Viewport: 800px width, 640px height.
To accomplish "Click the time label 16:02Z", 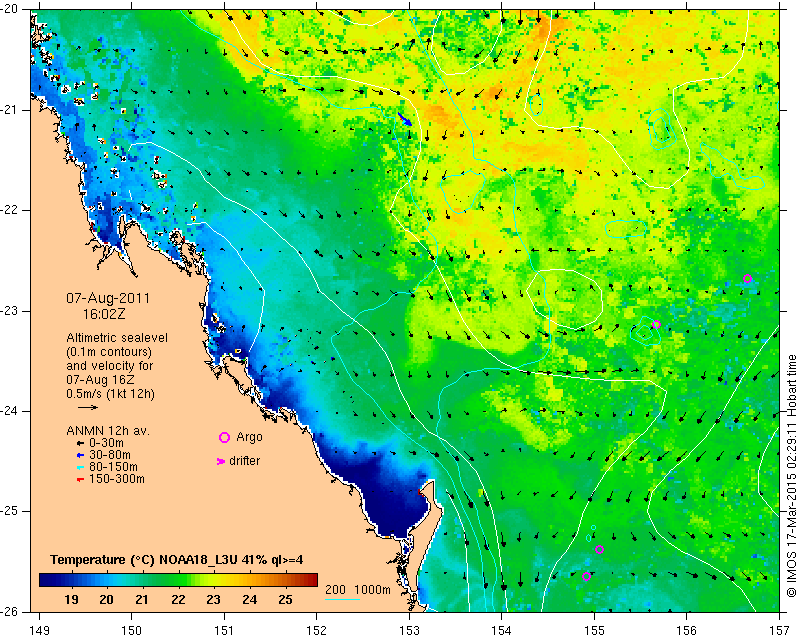I will point(104,314).
